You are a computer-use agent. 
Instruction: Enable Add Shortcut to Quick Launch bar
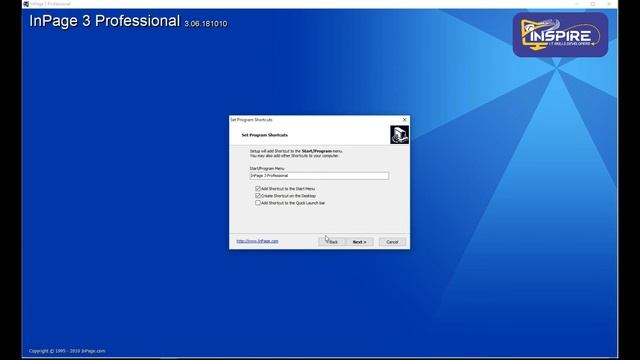click(x=258, y=203)
